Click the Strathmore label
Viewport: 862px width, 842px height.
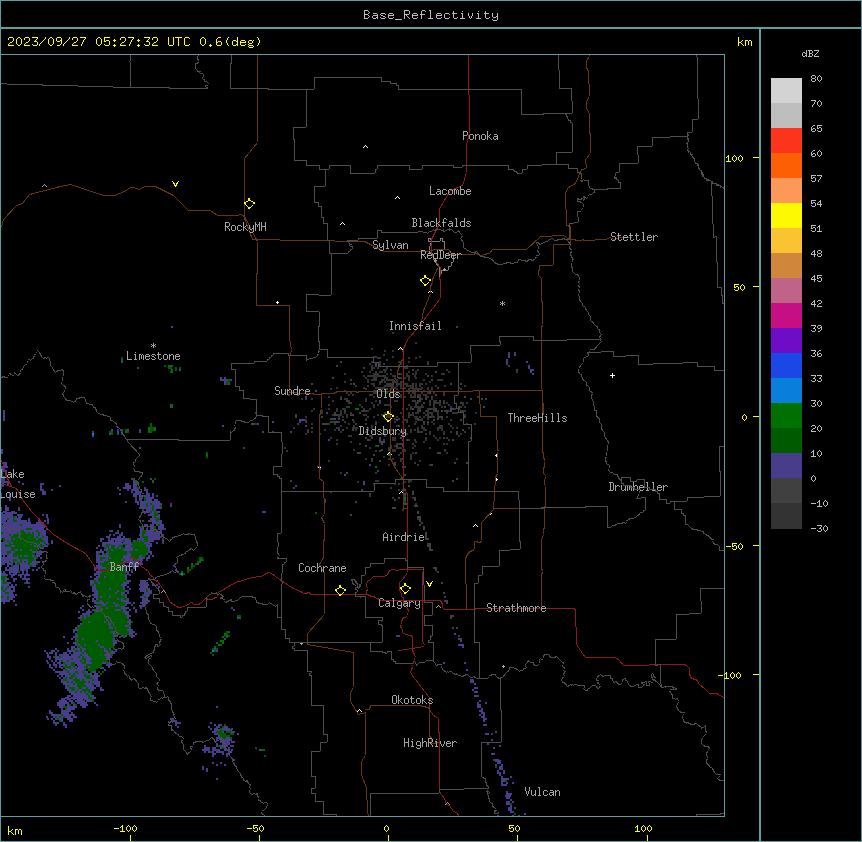(516, 608)
